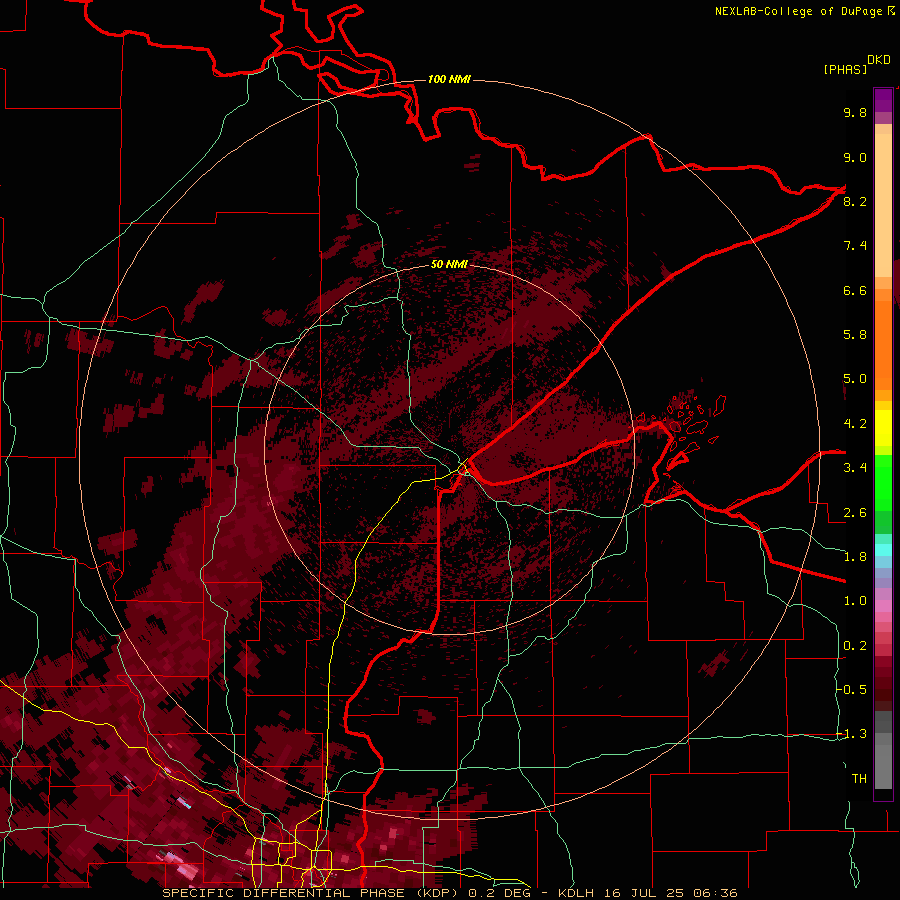The image size is (900, 900).
Task: Click the 100 NMI range ring label
Action: coord(449,79)
